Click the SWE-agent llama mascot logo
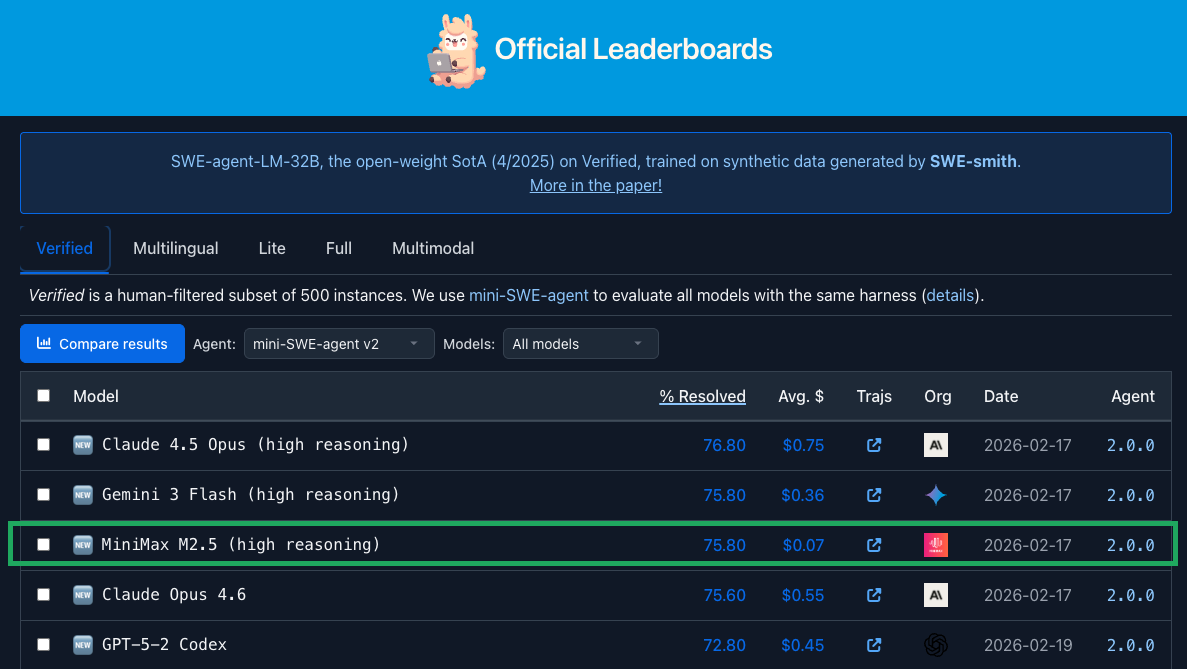Image resolution: width=1187 pixels, height=669 pixels. [x=456, y=50]
